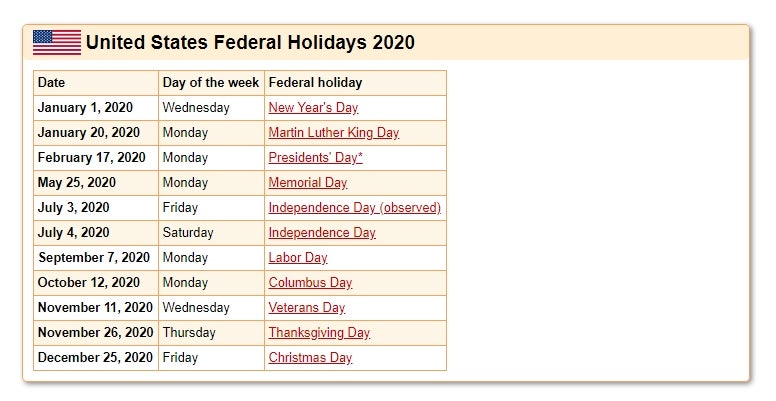
Task: Follow the Christmas Day link
Action: [310, 357]
